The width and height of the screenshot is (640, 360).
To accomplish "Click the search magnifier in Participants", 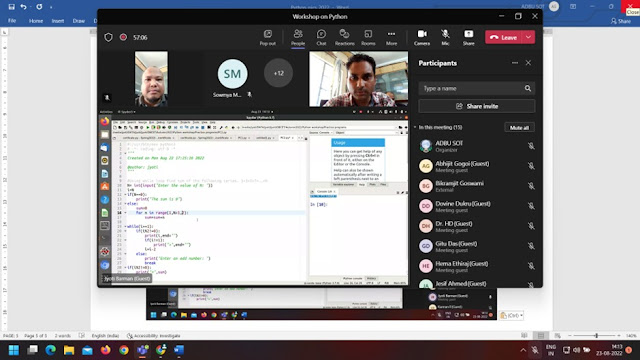I will coord(528,88).
